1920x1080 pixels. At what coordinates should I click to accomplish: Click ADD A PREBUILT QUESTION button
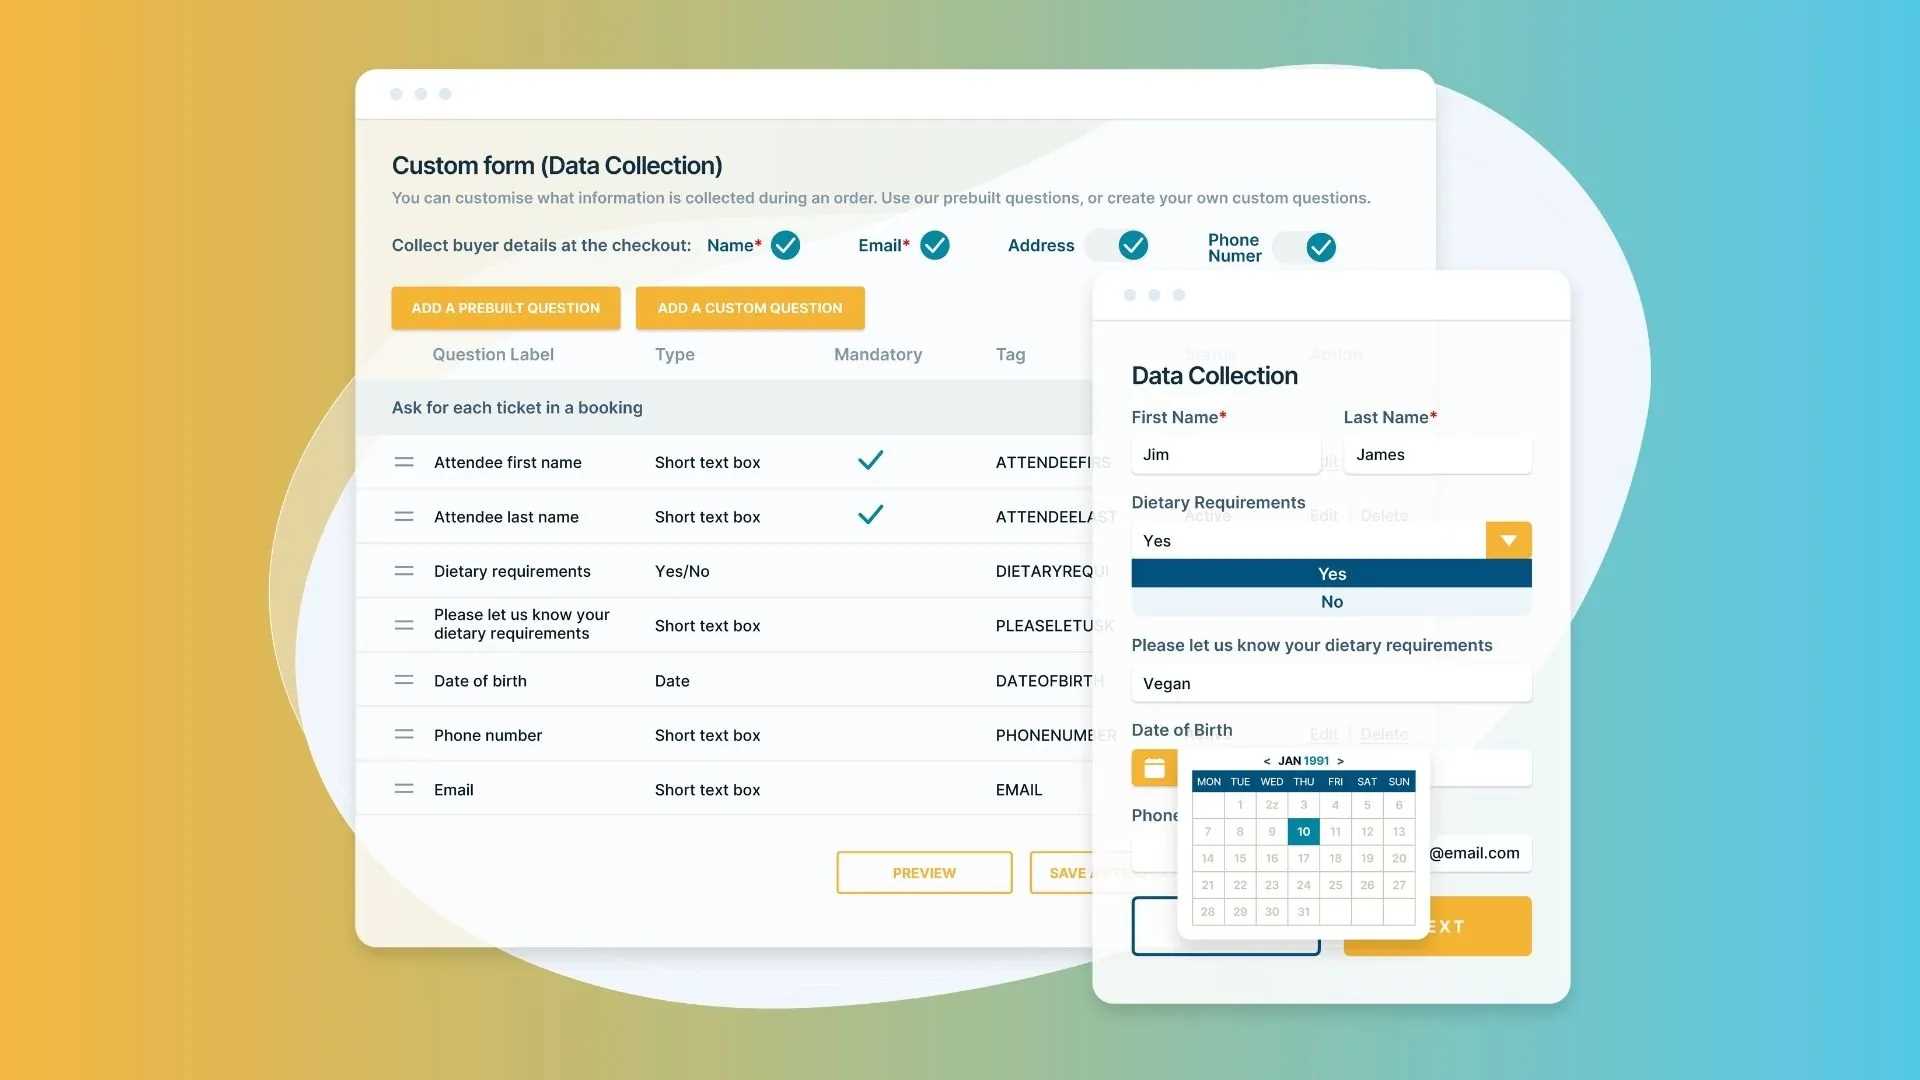[x=505, y=307]
